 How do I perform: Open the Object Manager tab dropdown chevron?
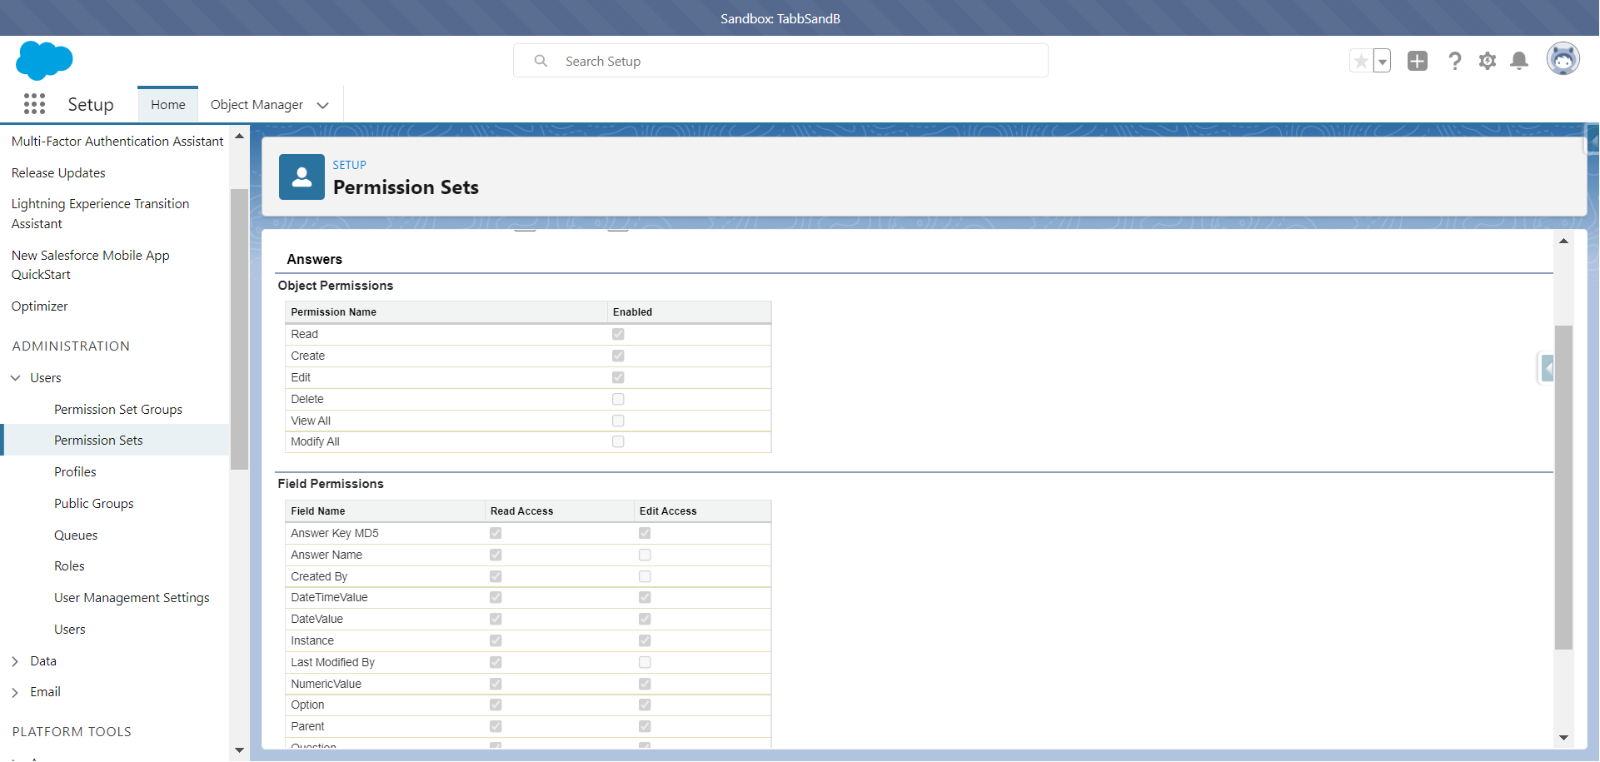tap(323, 105)
